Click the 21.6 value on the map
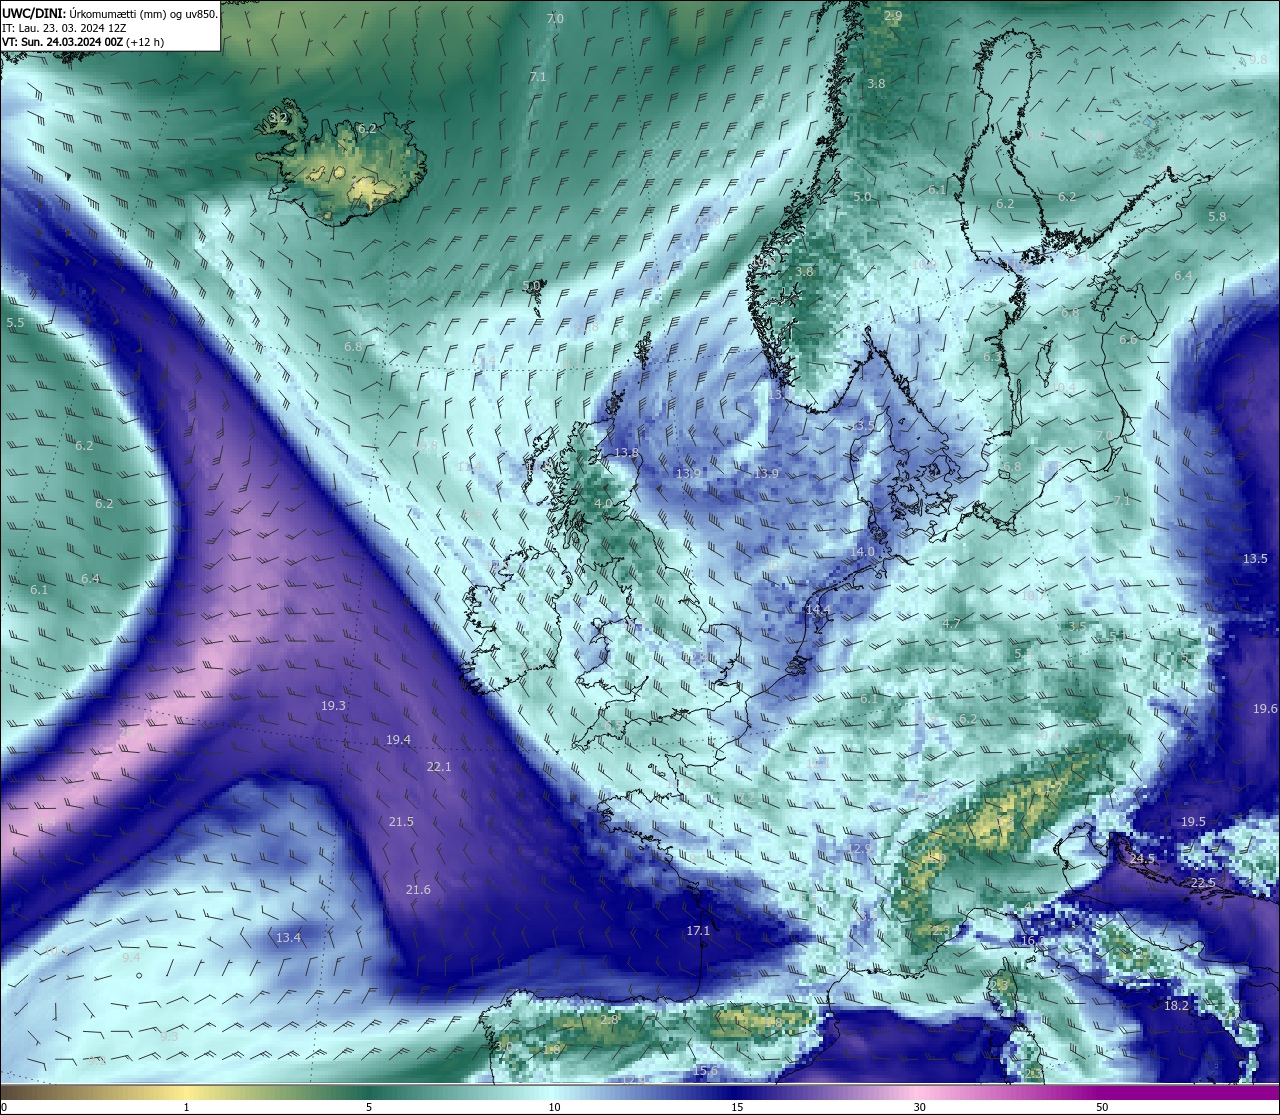The height and width of the screenshot is (1115, 1280). coord(418,890)
